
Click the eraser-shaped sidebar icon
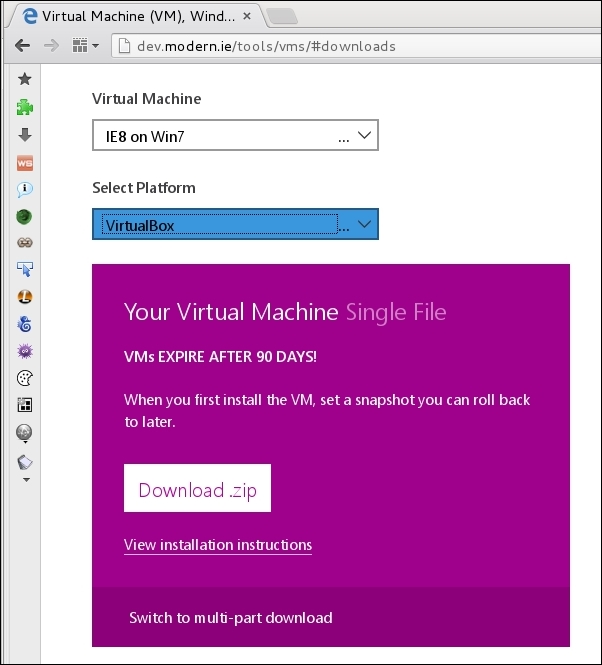pyautogui.click(x=25, y=462)
